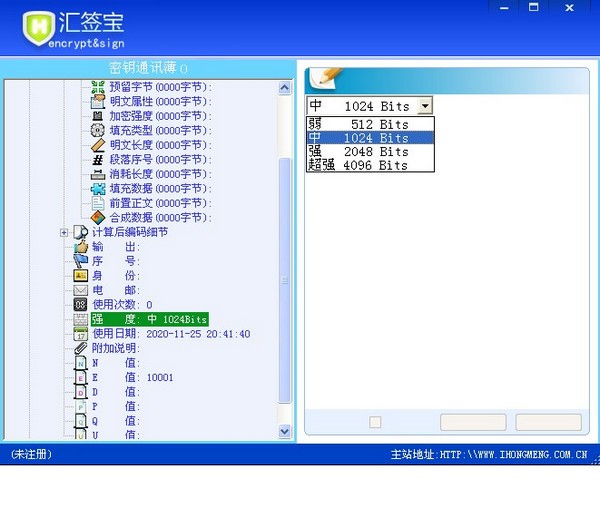This screenshot has width=600, height=528.
Task: Click the 填充数据 puzzle piece icon
Action: tap(98, 188)
